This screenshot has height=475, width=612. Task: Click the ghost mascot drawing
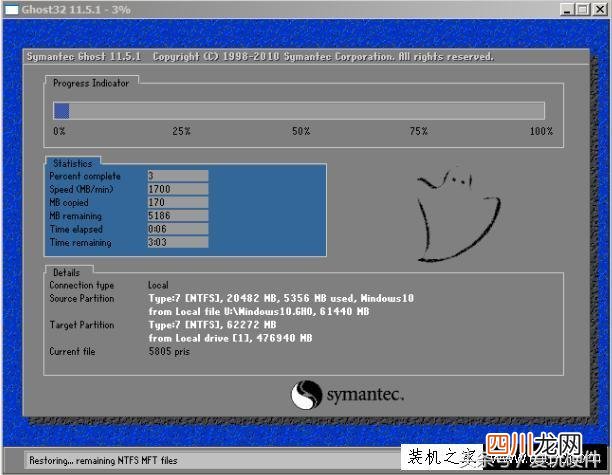(x=458, y=214)
